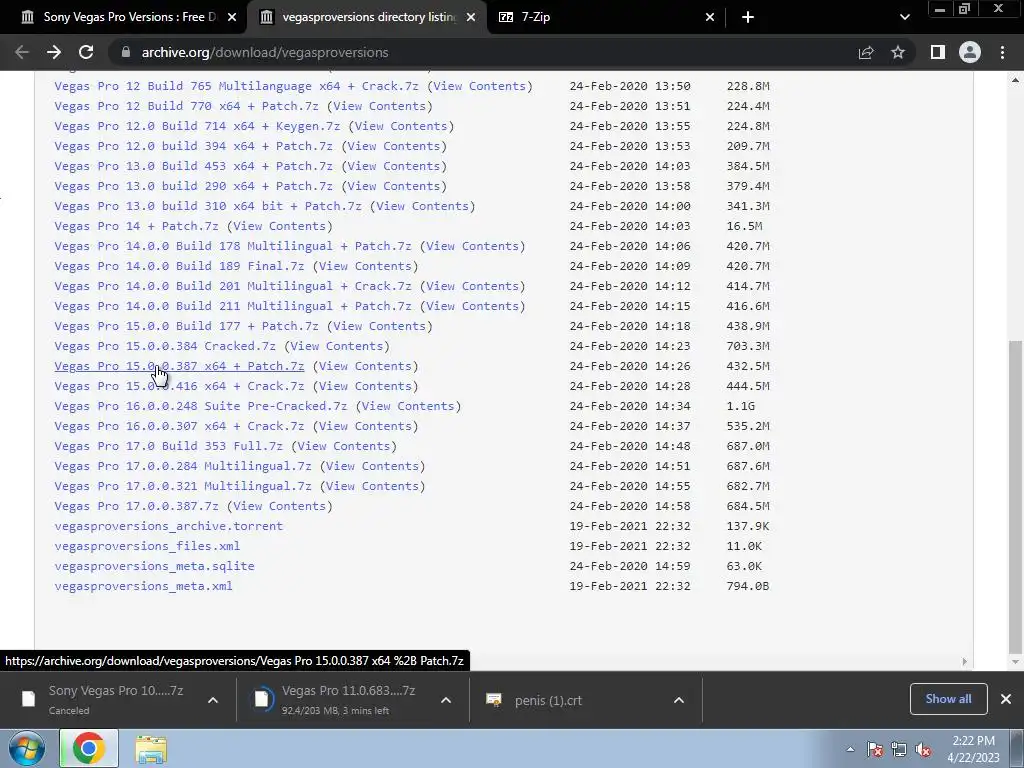This screenshot has width=1024, height=768.
Task: Click the vertical page scrollbar thumb
Action: [1015, 496]
